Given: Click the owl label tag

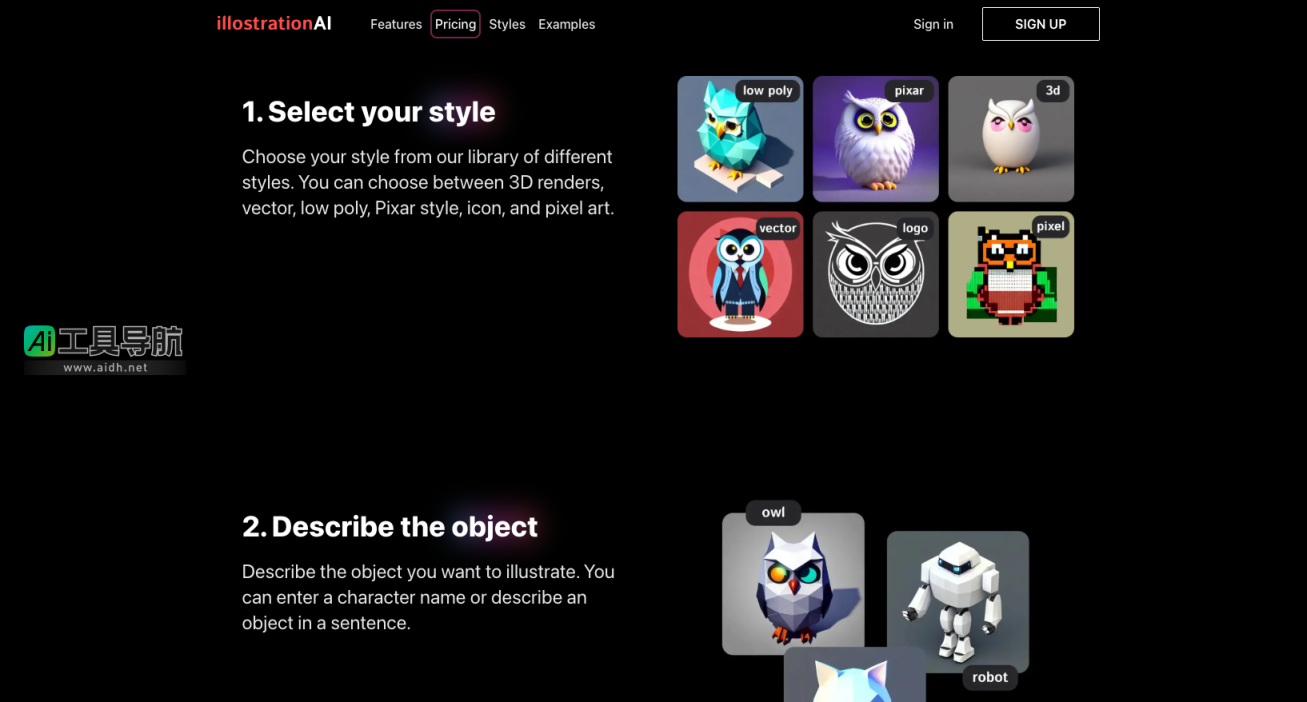Looking at the screenshot, I should tap(773, 512).
